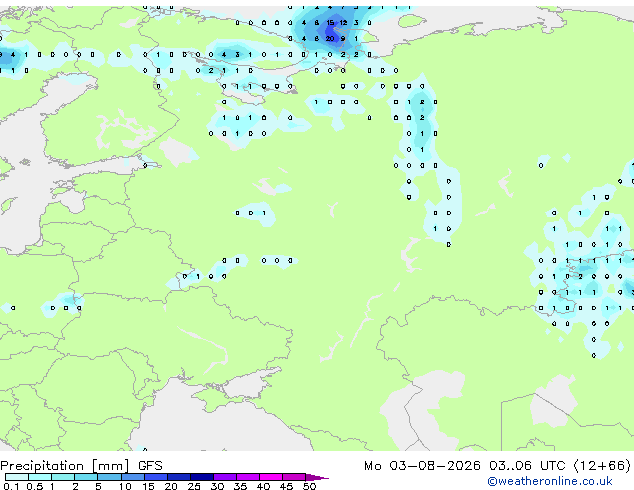Viewport: 634px width, 490px height.
Task: Click the '12' precipitation value on the map
Action: click(343, 23)
